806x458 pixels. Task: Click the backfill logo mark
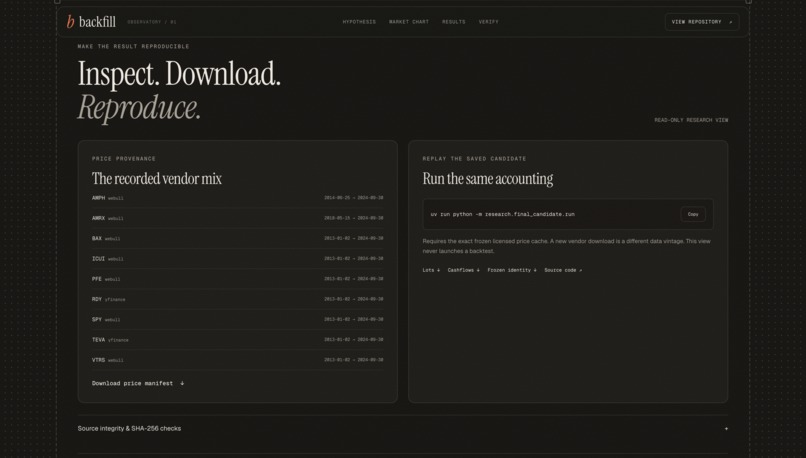click(x=70, y=22)
